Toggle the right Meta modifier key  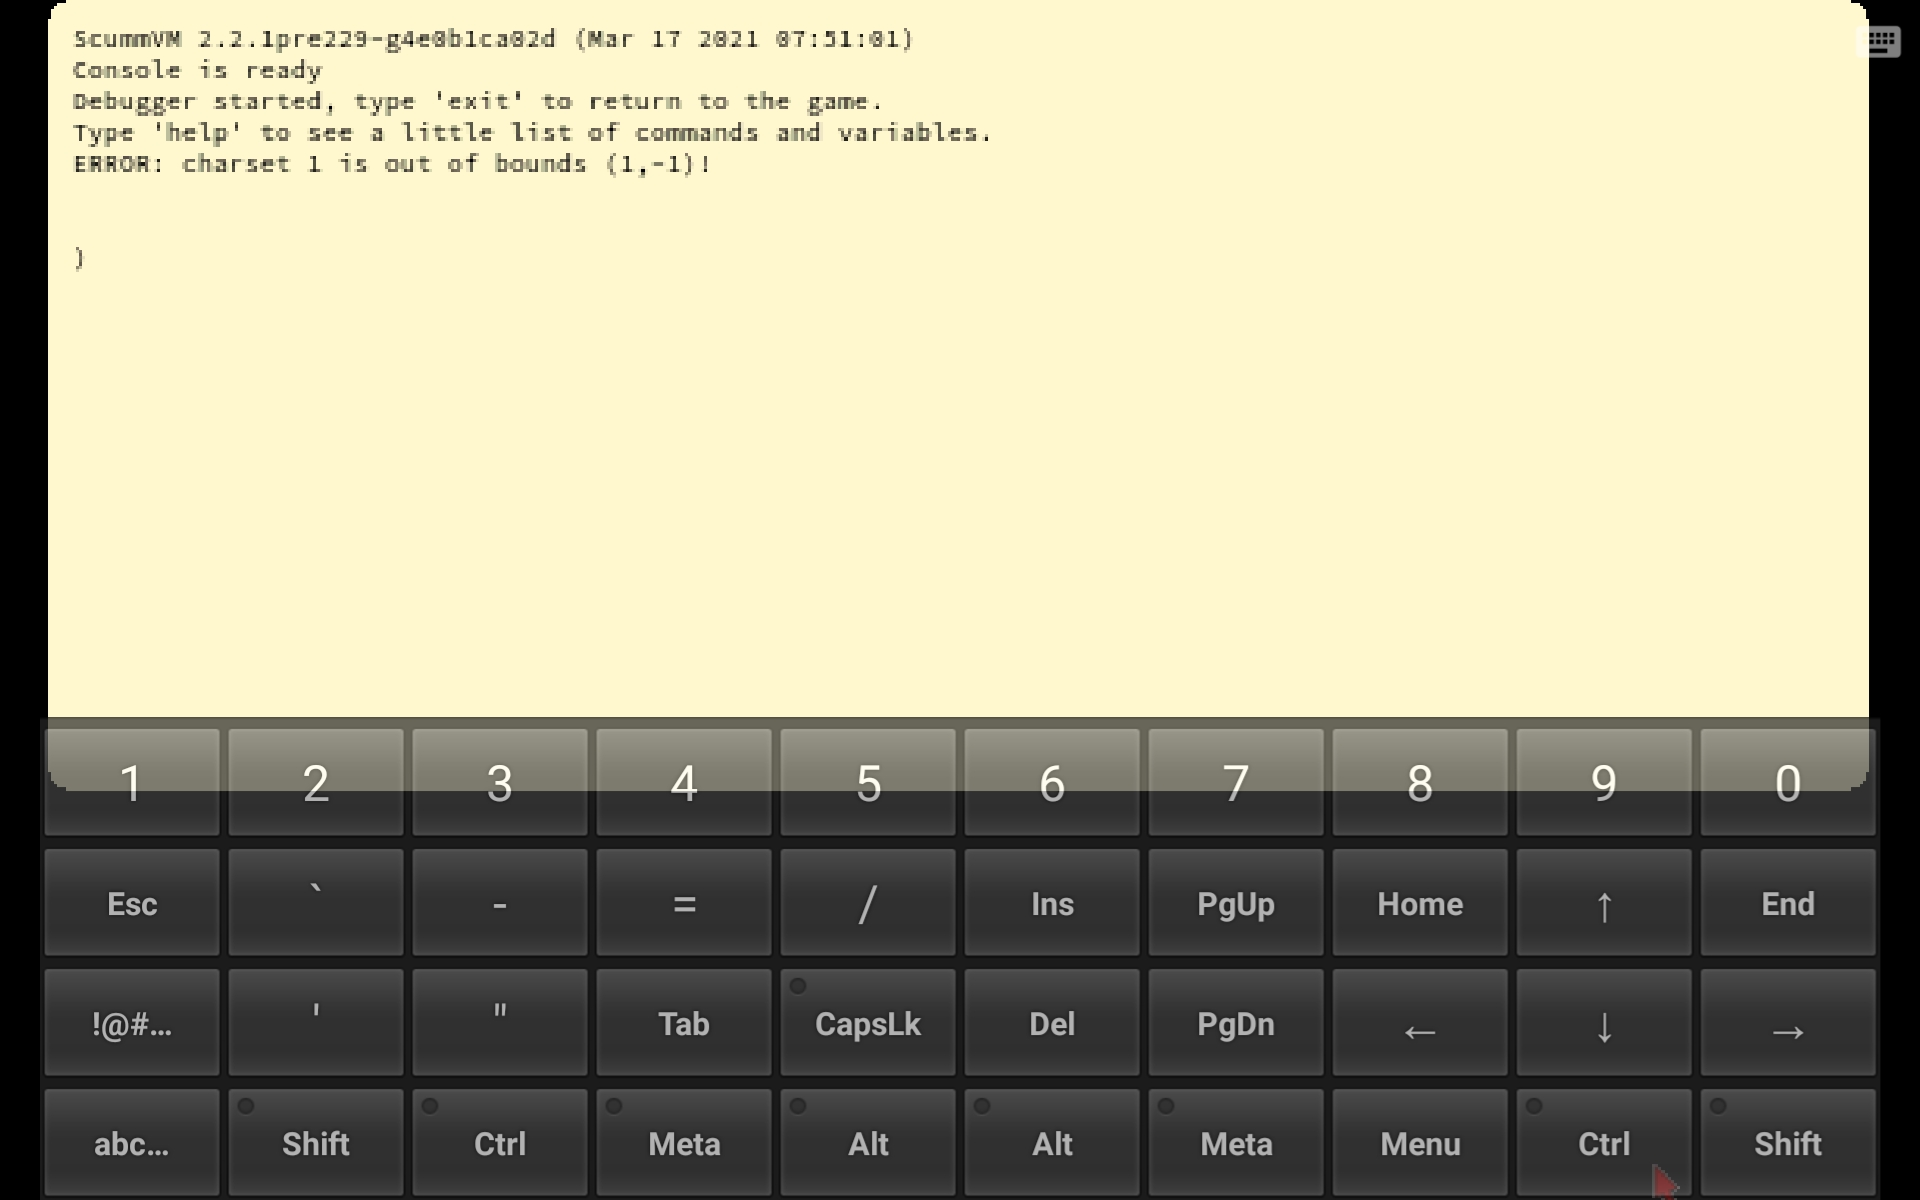(1236, 1142)
